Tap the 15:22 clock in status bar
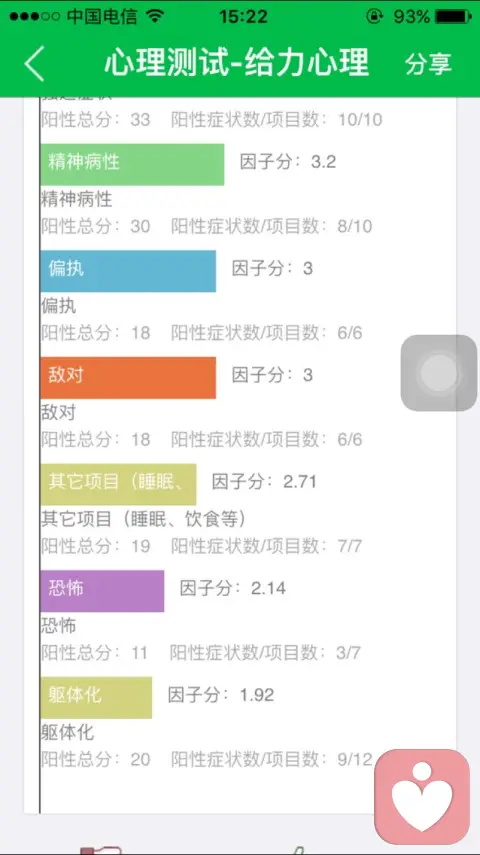Image resolution: width=480 pixels, height=855 pixels. [x=243, y=16]
